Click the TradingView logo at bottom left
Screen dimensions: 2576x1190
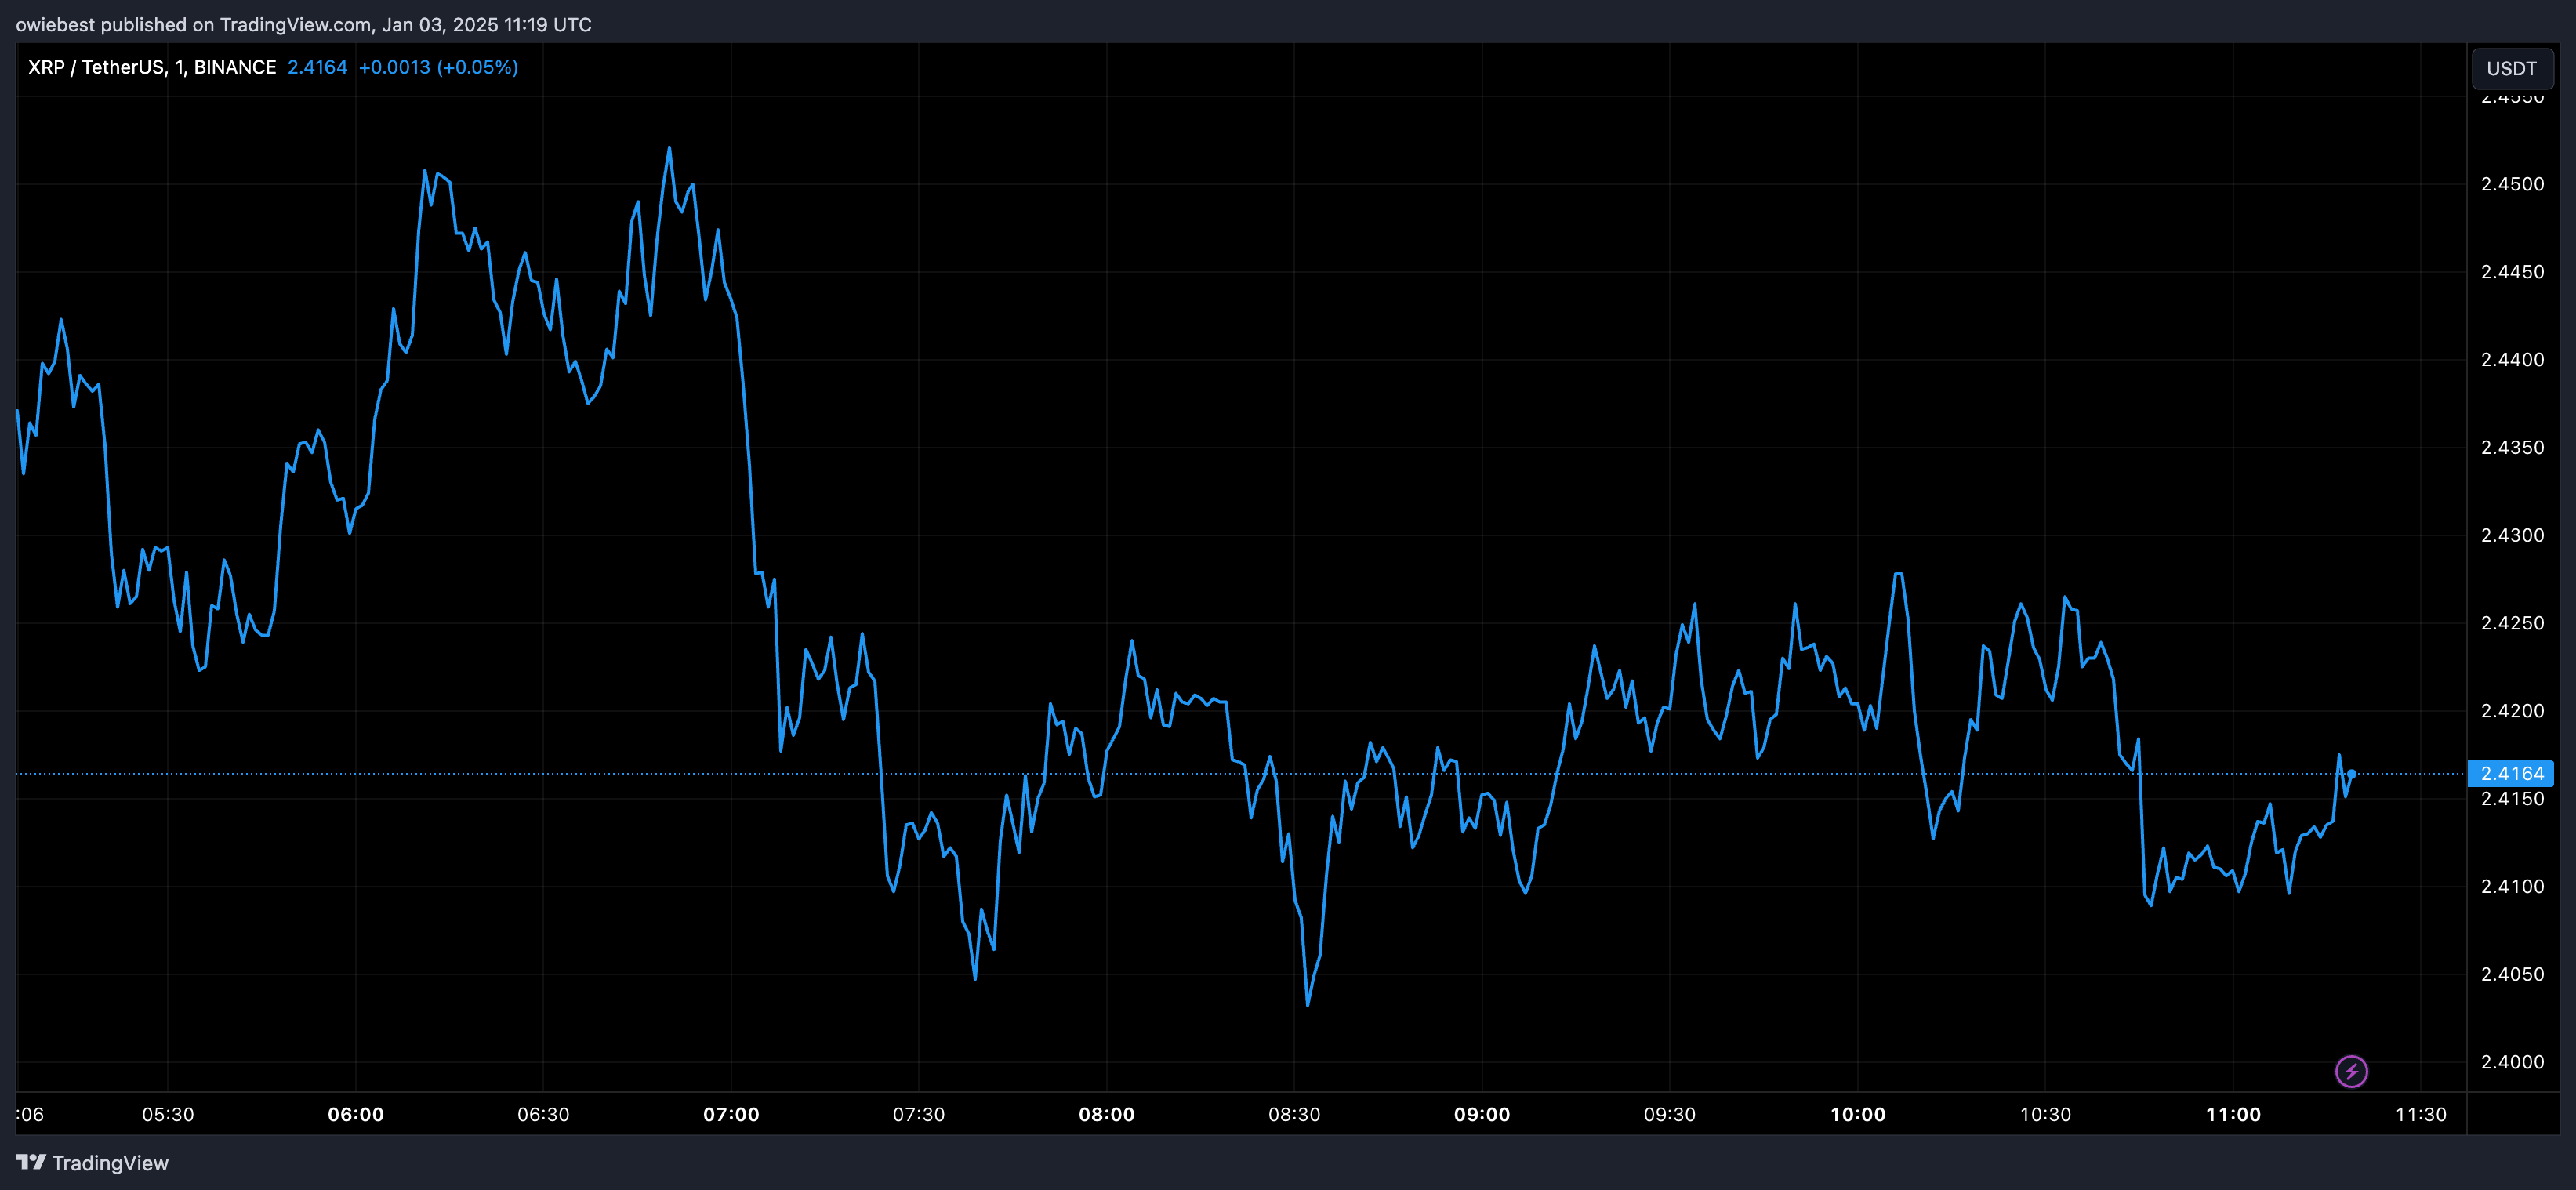92,1163
